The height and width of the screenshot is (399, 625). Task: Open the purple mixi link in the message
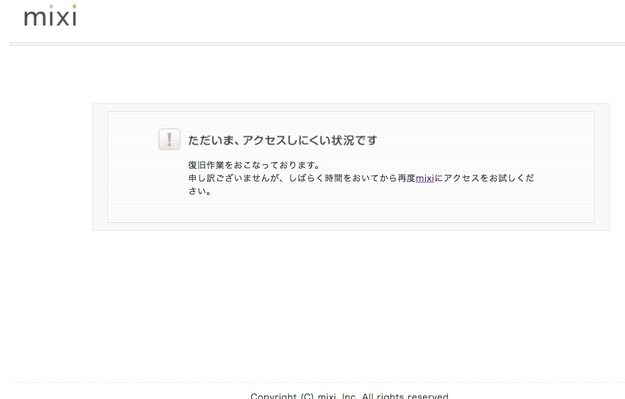[x=425, y=178]
